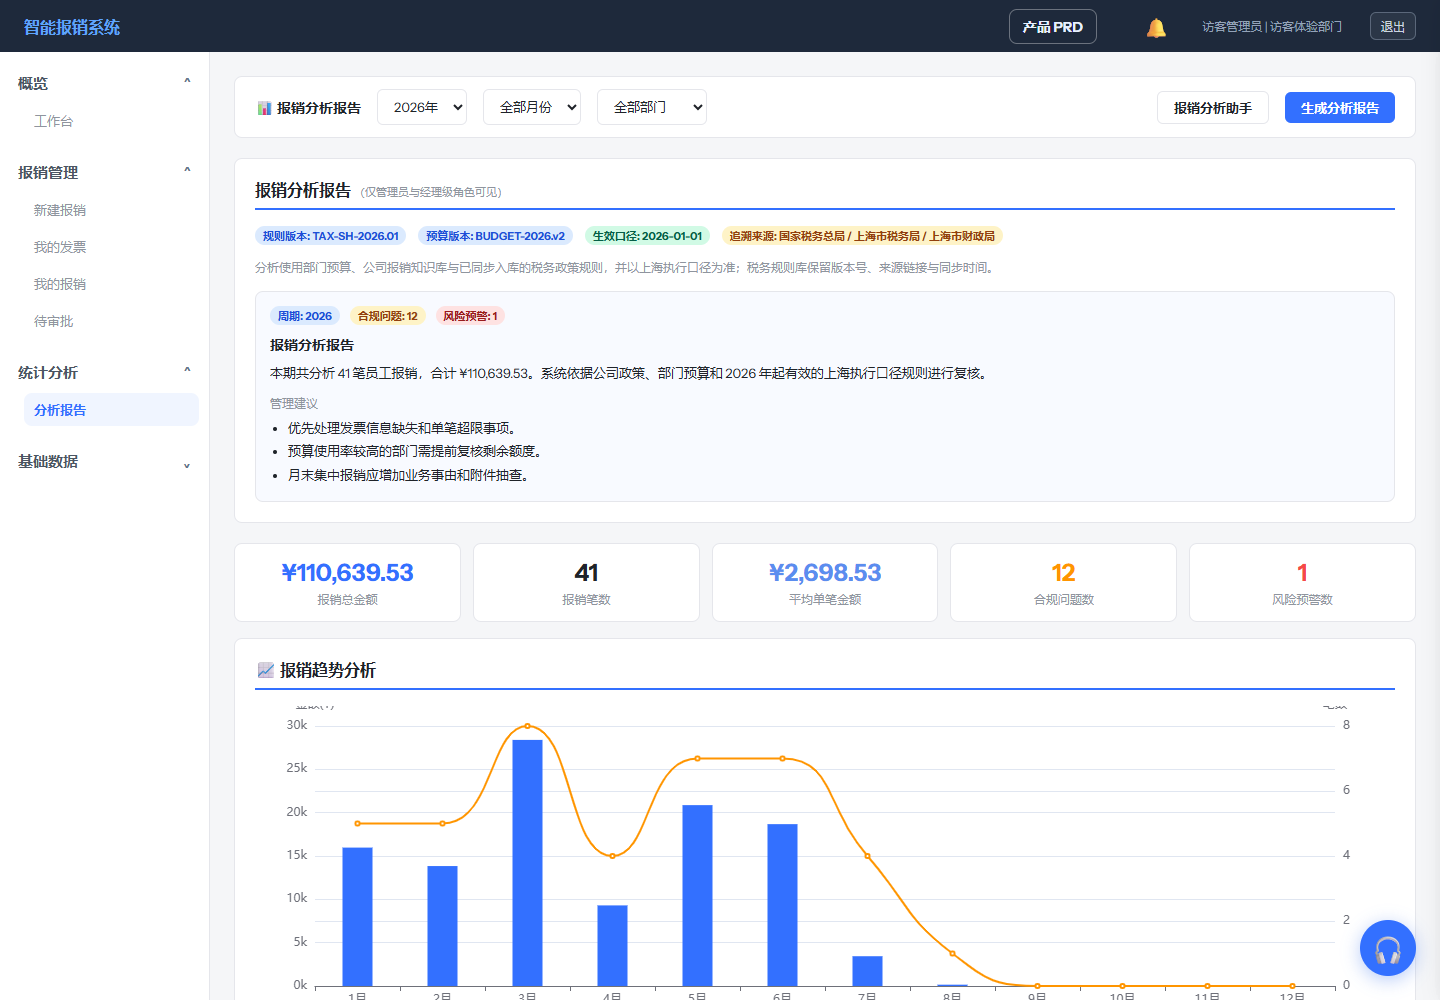Viewport: 1440px width, 1000px height.
Task: Click the May bar in trend chart
Action: coord(697,895)
